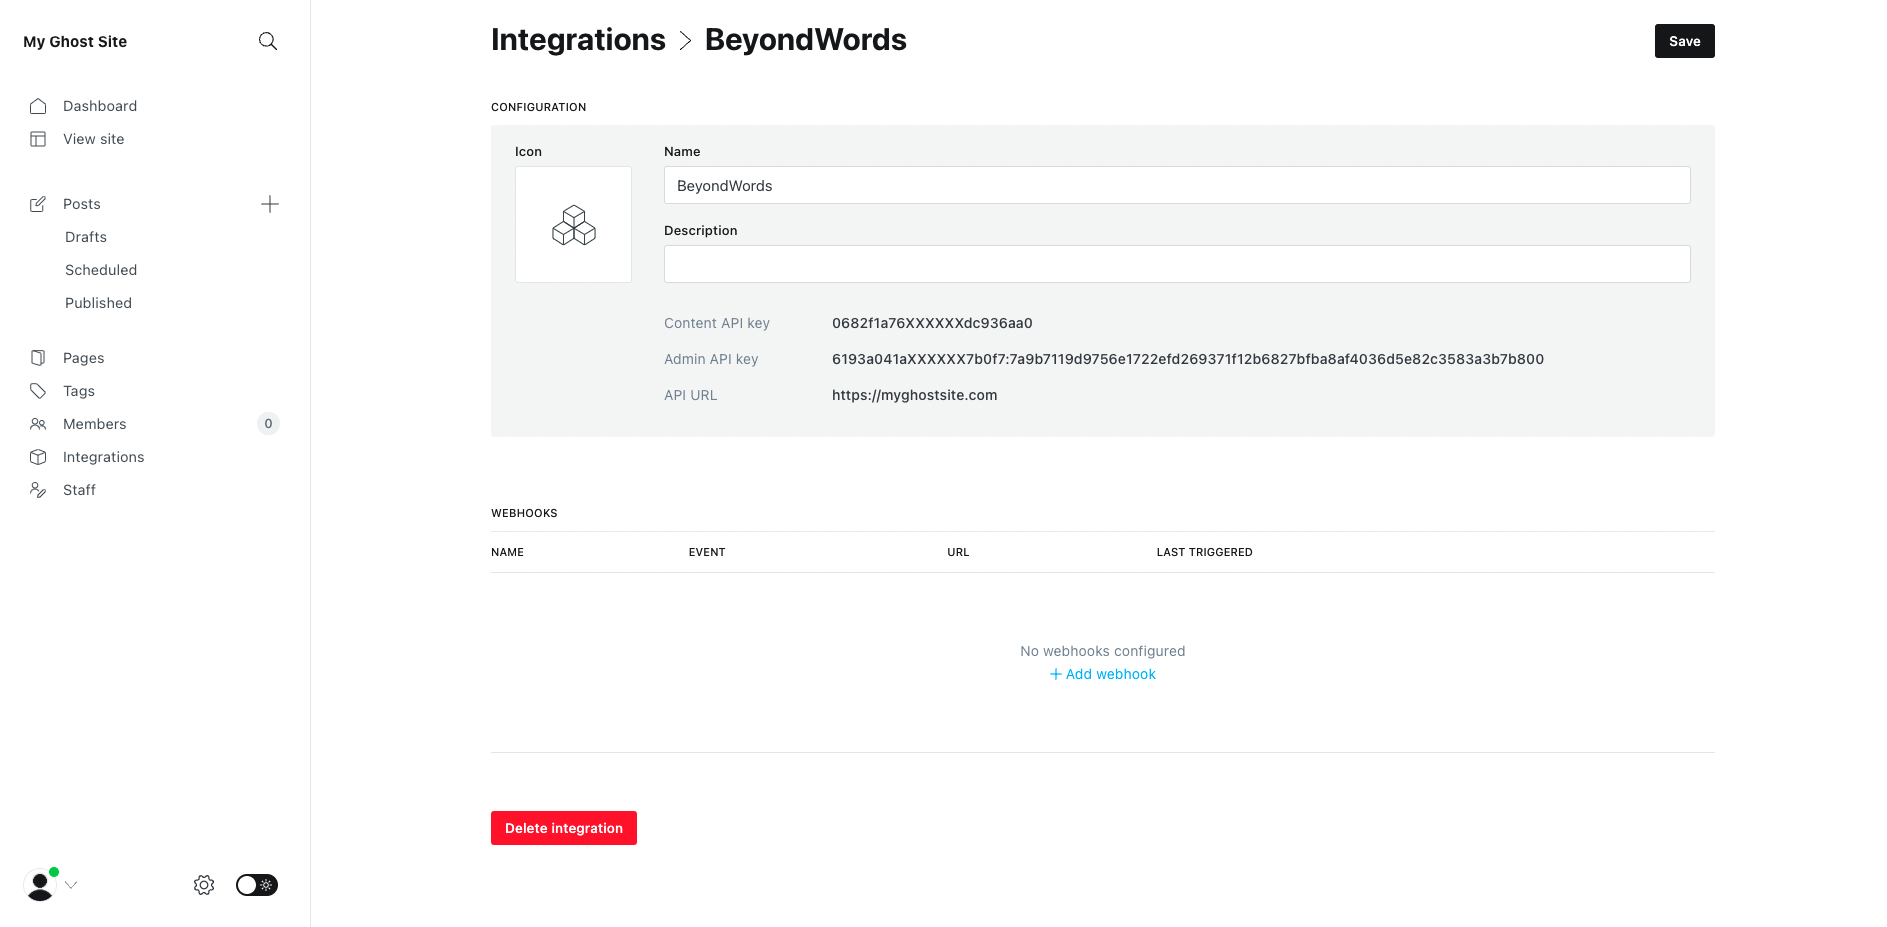Open Scheduled posts list
Image resolution: width=1887 pixels, height=927 pixels.
pos(101,270)
